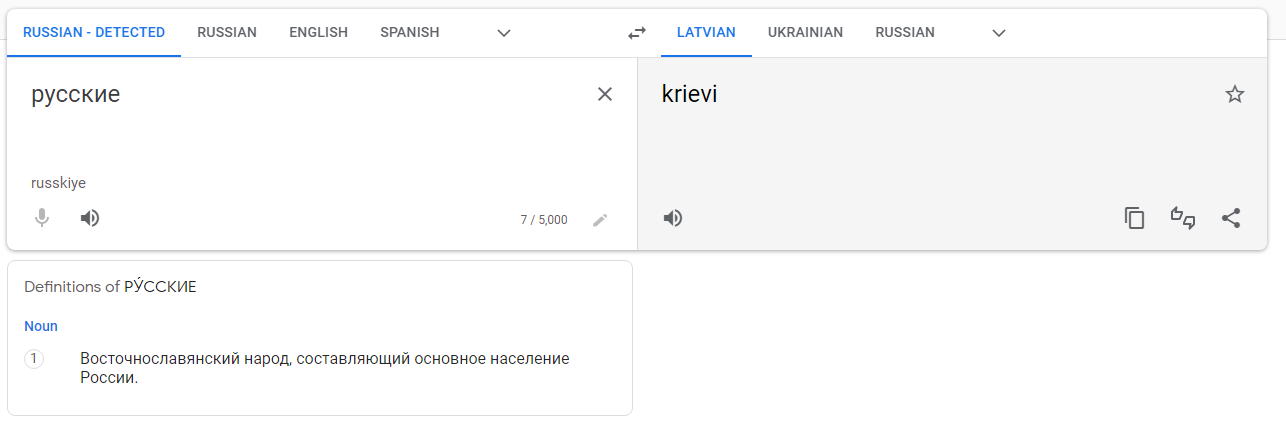This screenshot has width=1286, height=423.
Task: Listen to the Latvian translation audio
Action: [x=673, y=218]
